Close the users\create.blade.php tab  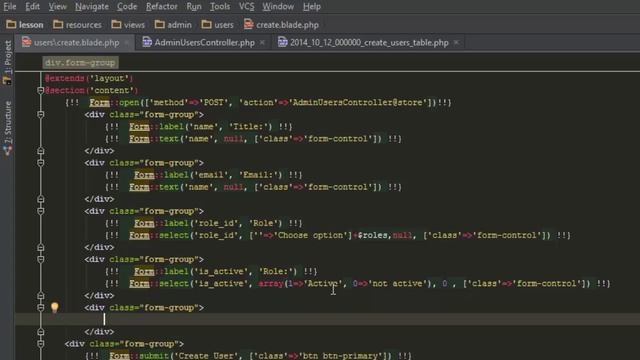pos(127,42)
